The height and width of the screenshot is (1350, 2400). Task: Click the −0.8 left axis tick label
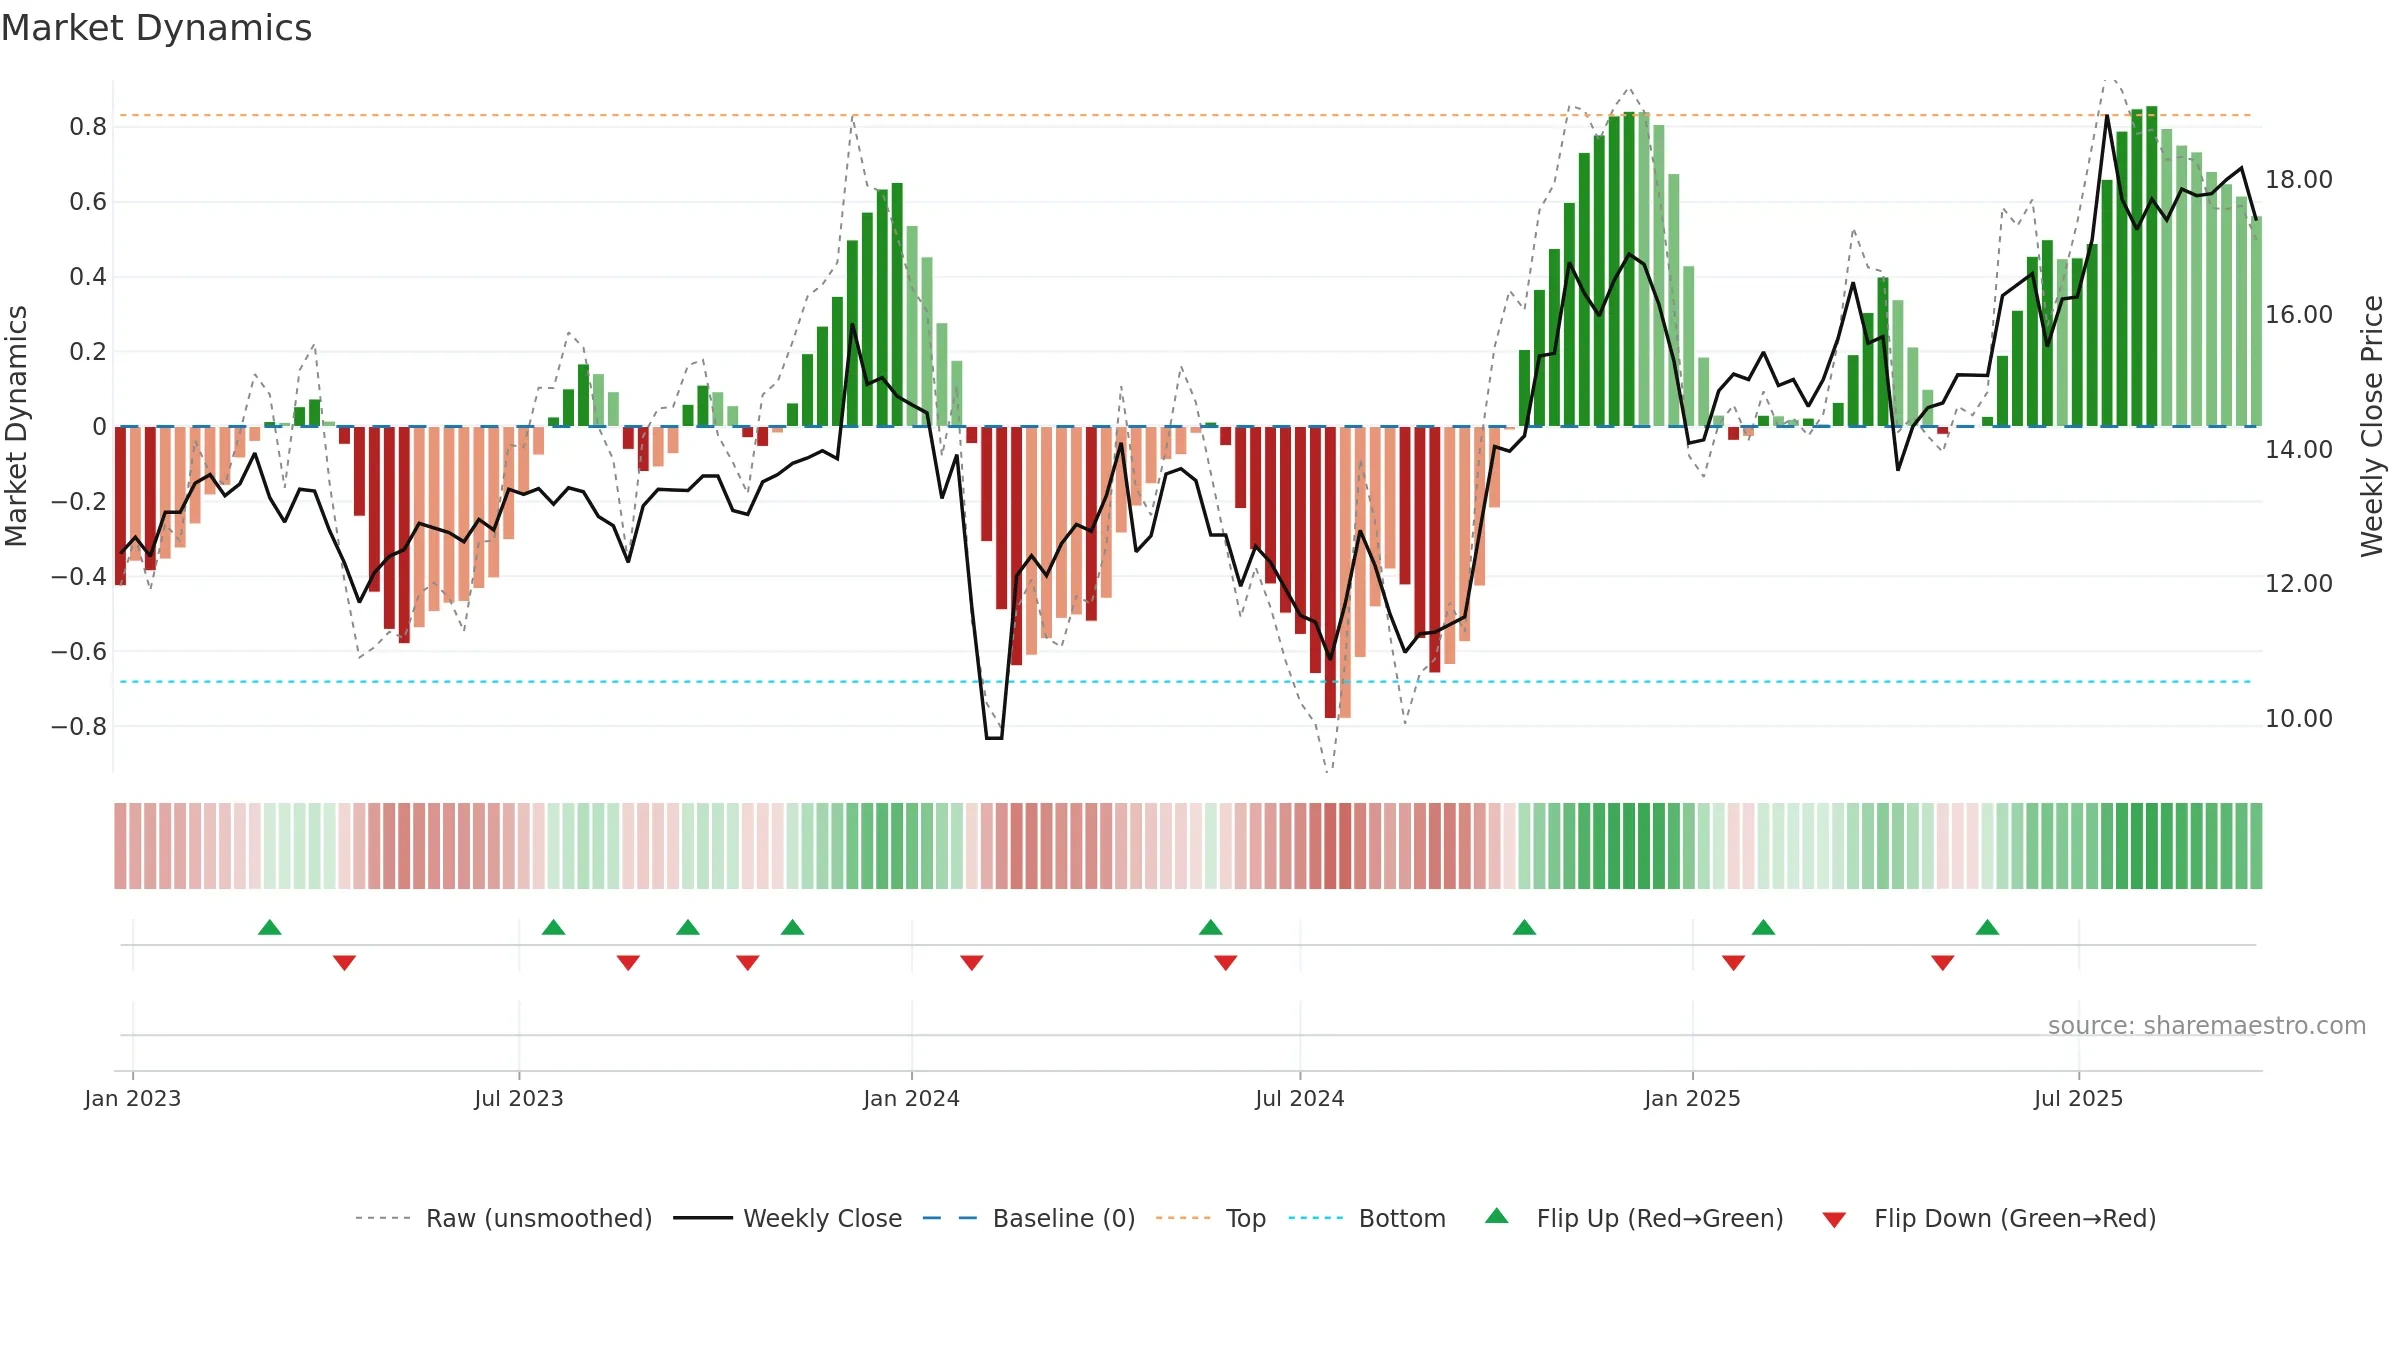79,726
